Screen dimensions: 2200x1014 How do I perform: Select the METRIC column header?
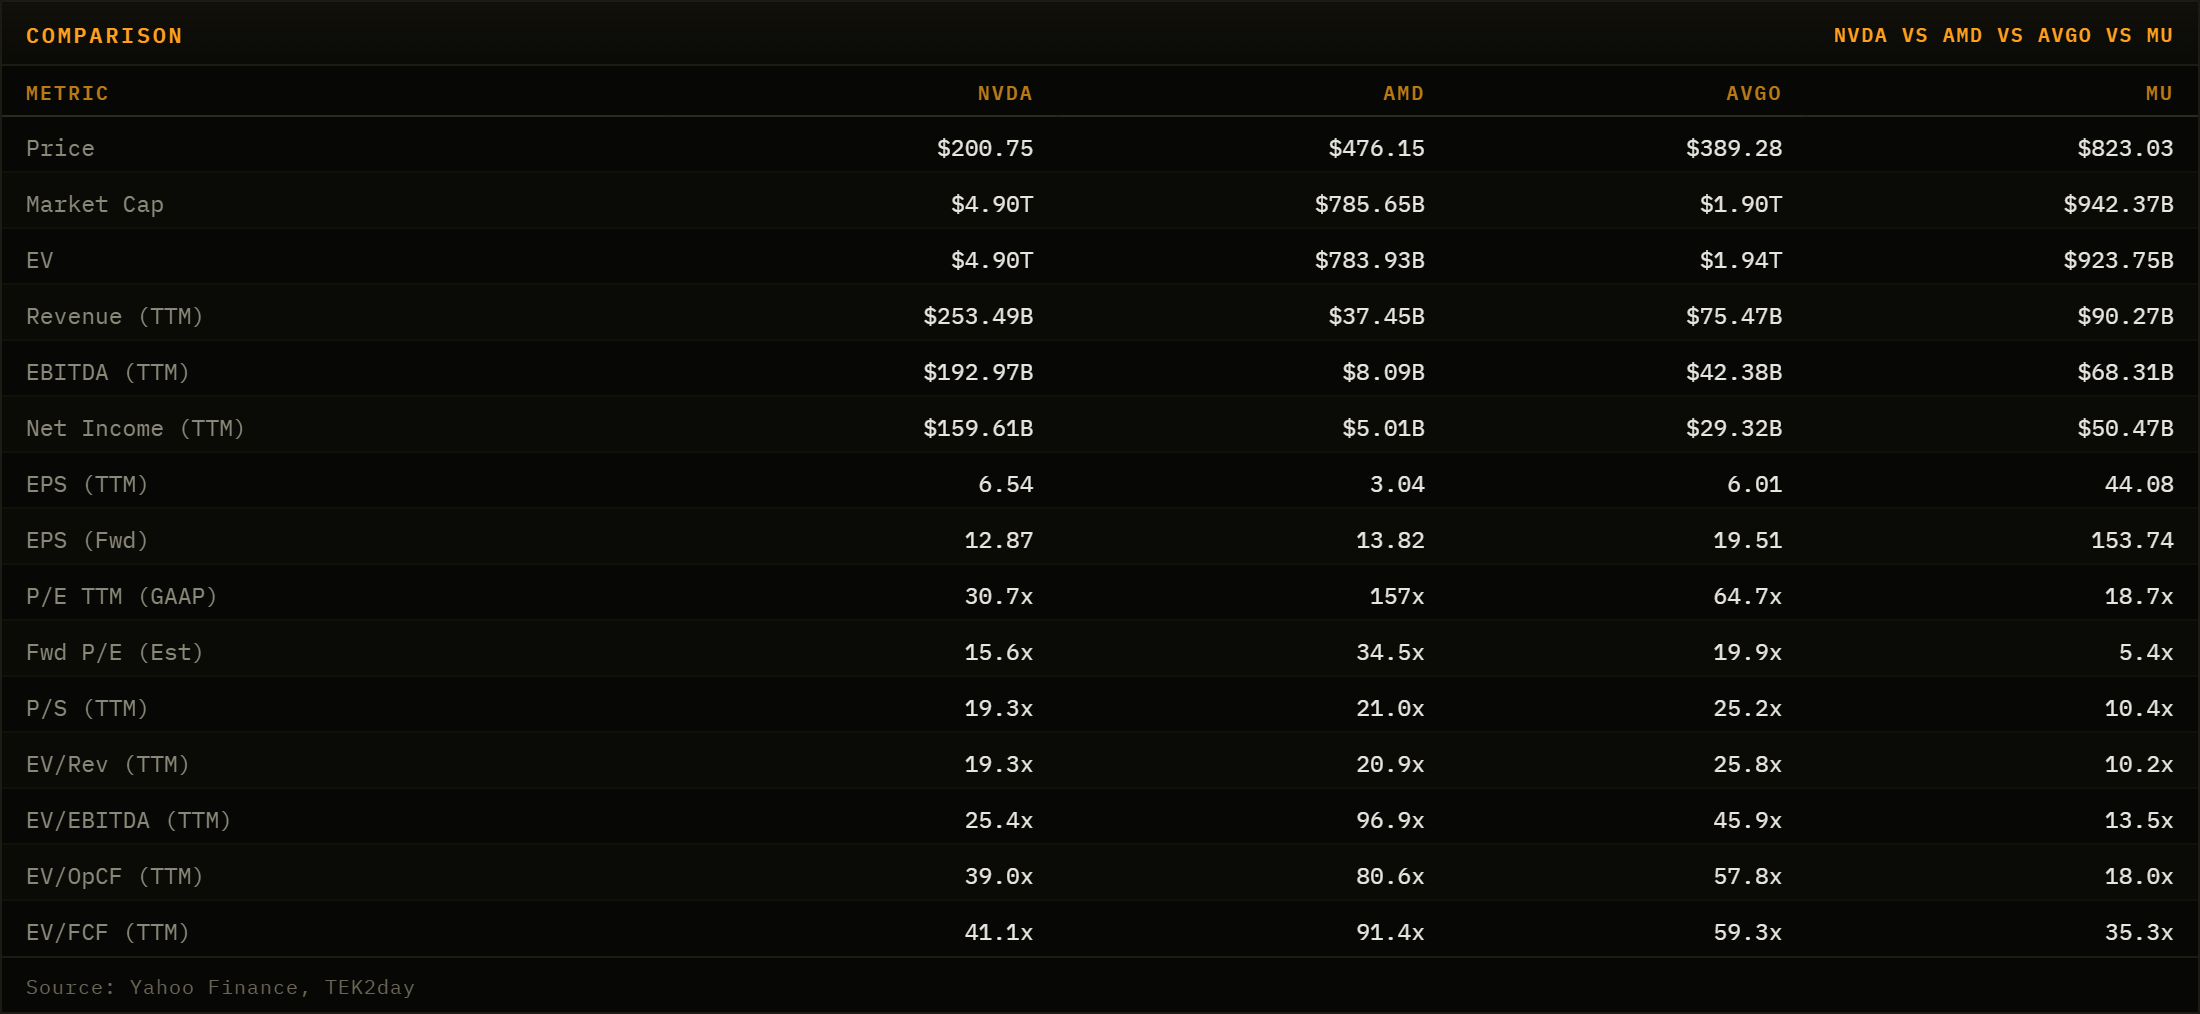tap(67, 93)
